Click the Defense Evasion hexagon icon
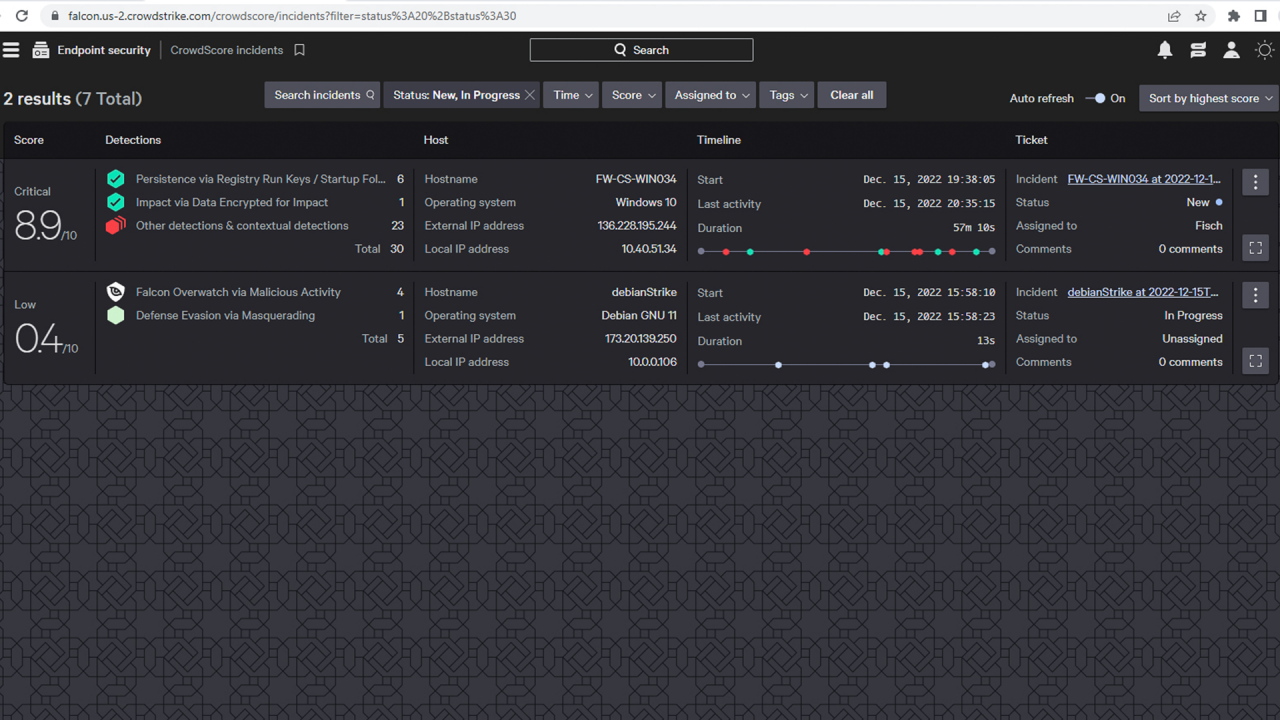1280x720 pixels. click(116, 315)
